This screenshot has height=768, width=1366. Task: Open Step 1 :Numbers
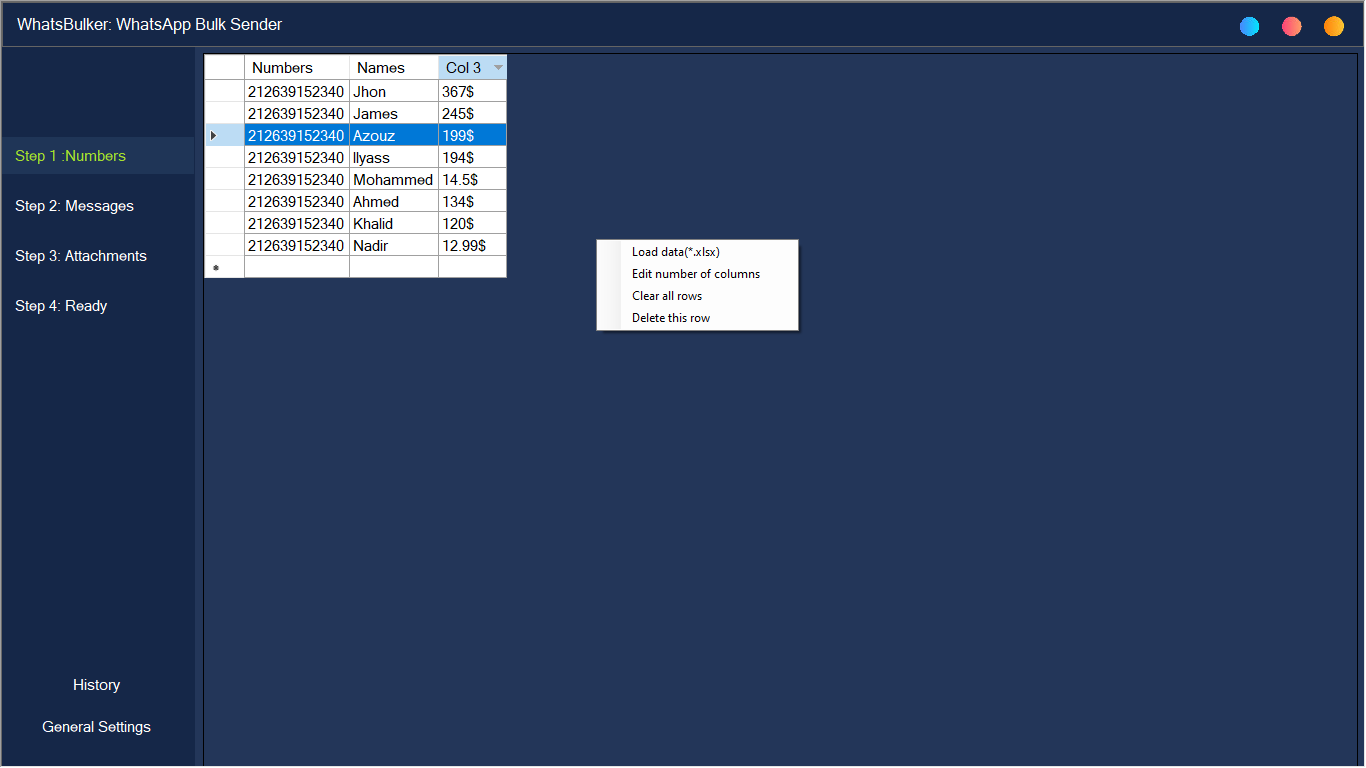[98, 156]
